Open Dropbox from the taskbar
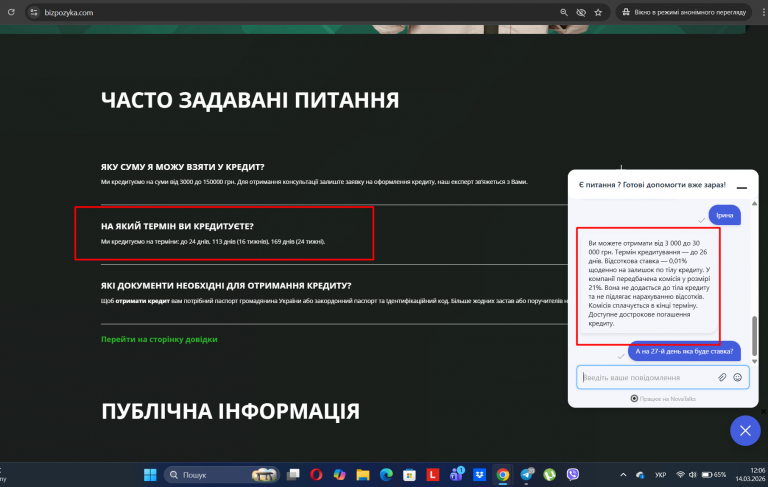The image size is (768, 487). pos(479,475)
